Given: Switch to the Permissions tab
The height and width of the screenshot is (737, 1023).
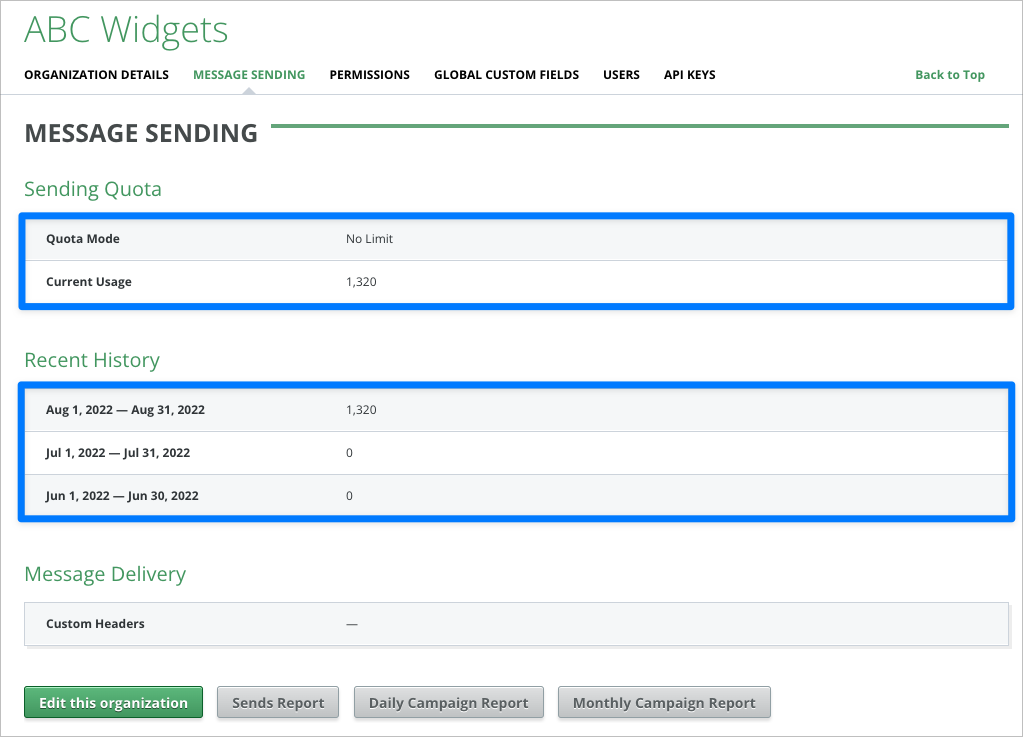Looking at the screenshot, I should (x=369, y=75).
